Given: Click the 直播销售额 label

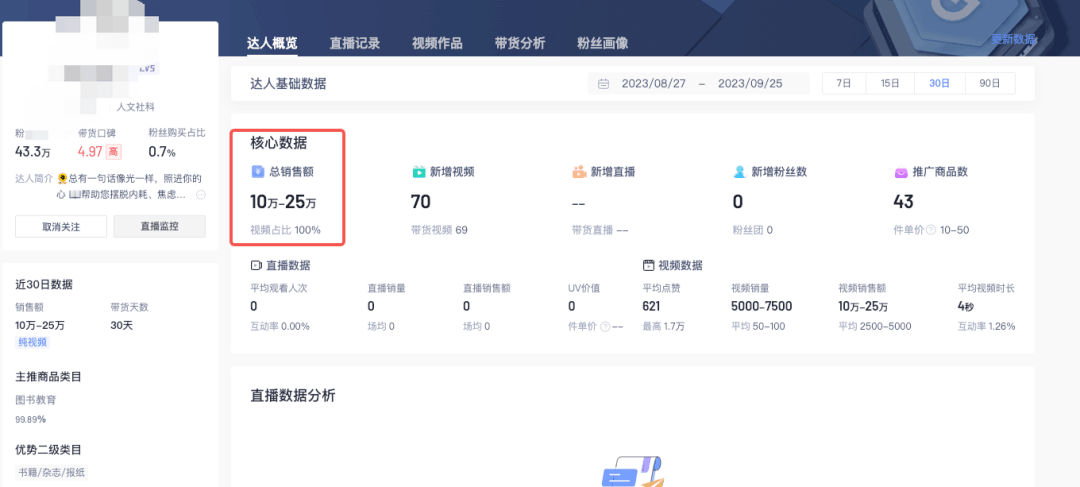Looking at the screenshot, I should coord(487,288).
